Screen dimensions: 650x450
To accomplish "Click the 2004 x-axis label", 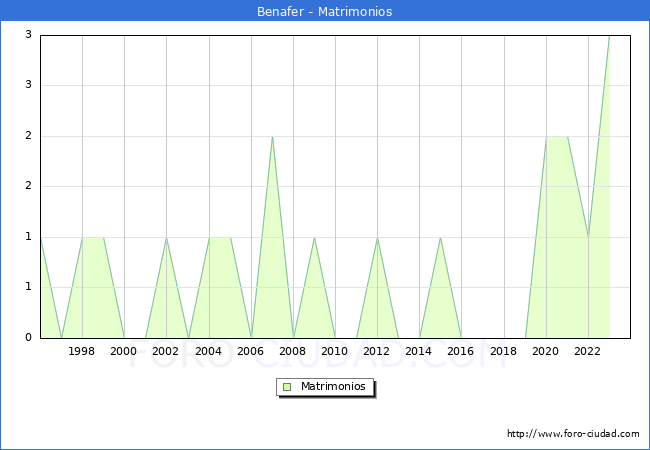I will 209,351.
